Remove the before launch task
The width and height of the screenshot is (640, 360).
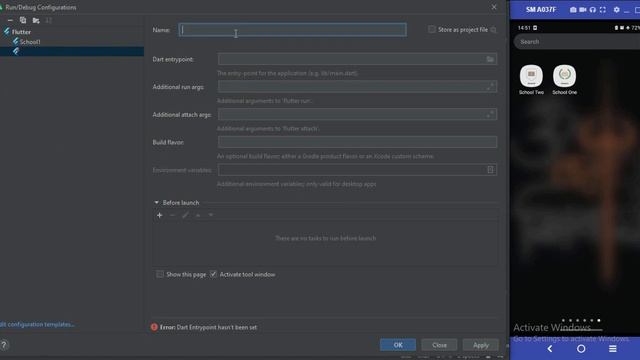coord(172,215)
